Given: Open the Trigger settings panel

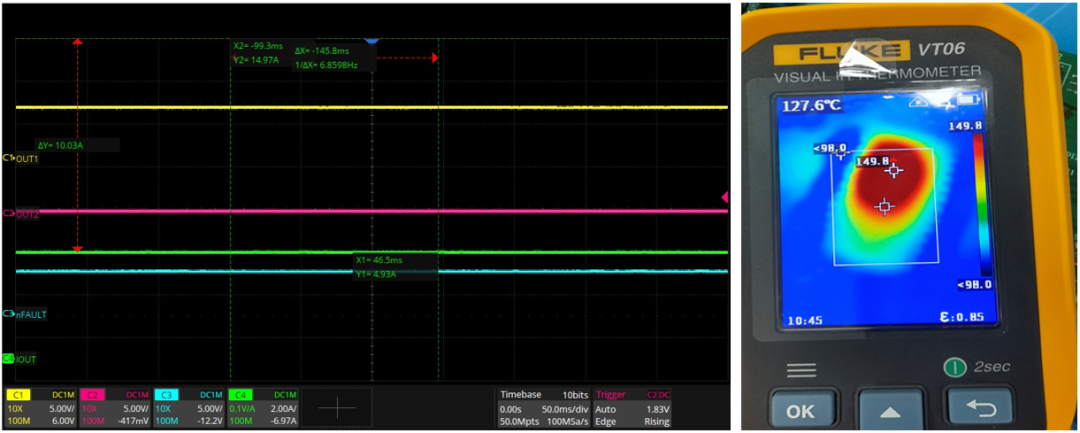Looking at the screenshot, I should [x=632, y=408].
